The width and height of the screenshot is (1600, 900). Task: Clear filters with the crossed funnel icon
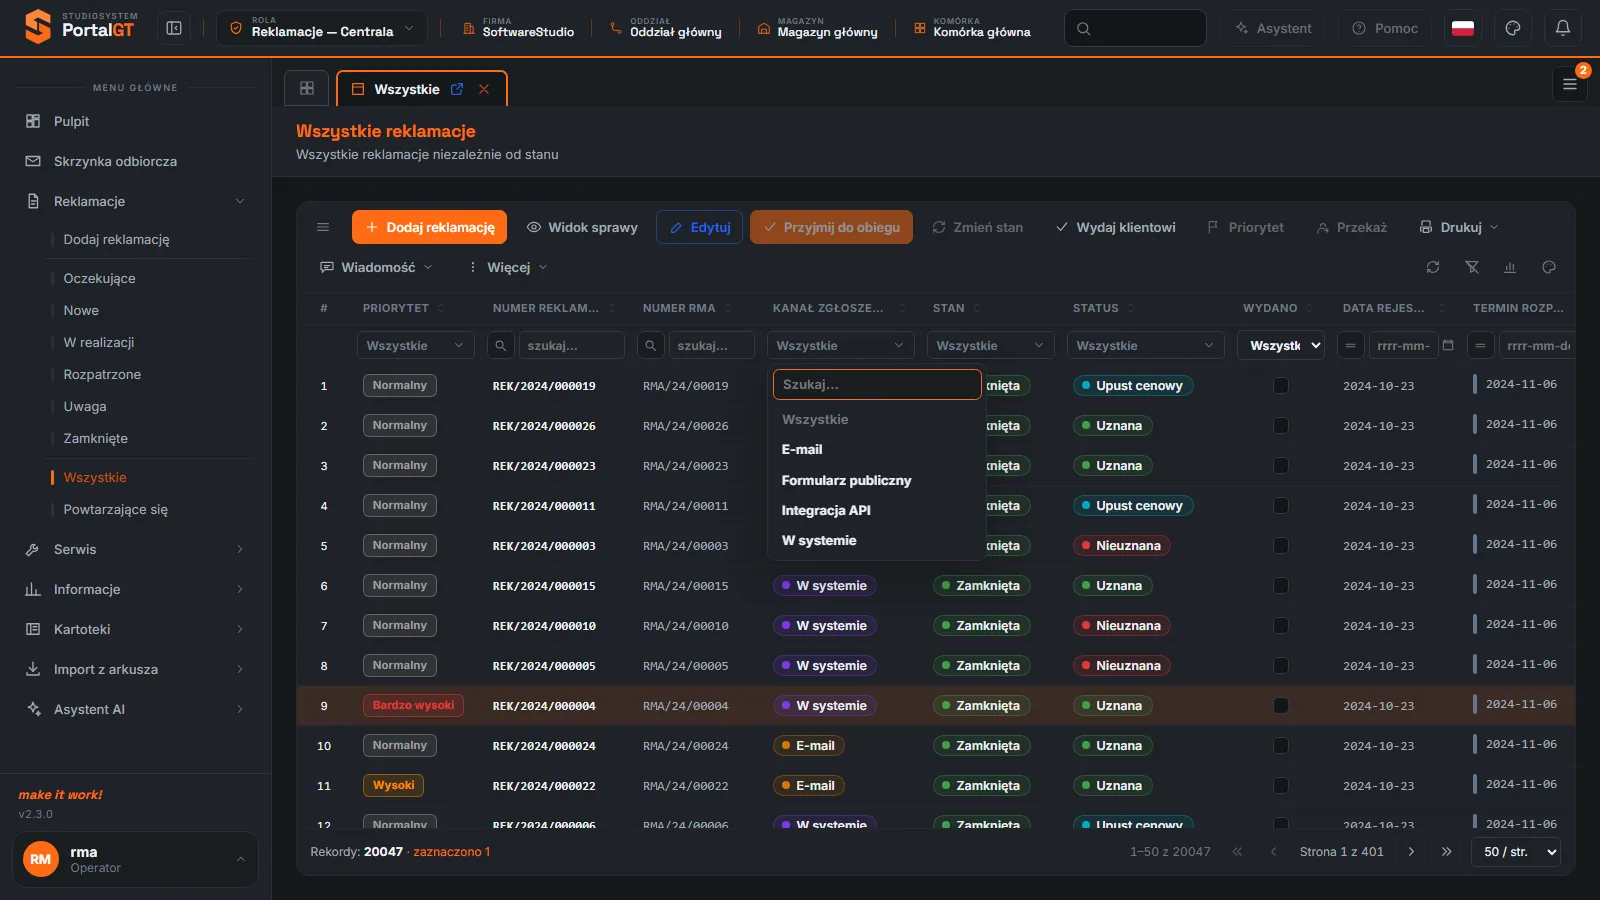pos(1472,267)
